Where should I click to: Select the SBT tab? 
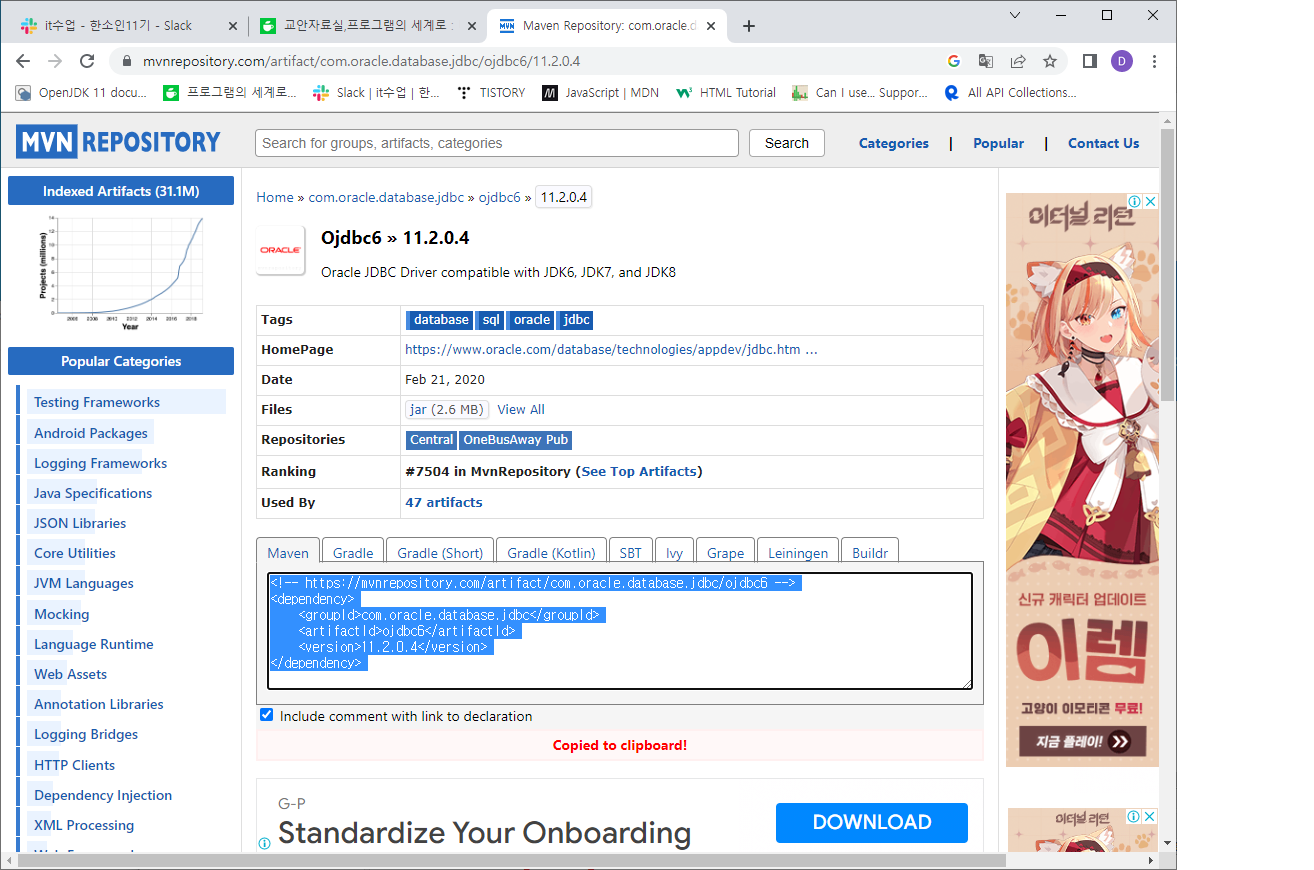click(x=630, y=553)
